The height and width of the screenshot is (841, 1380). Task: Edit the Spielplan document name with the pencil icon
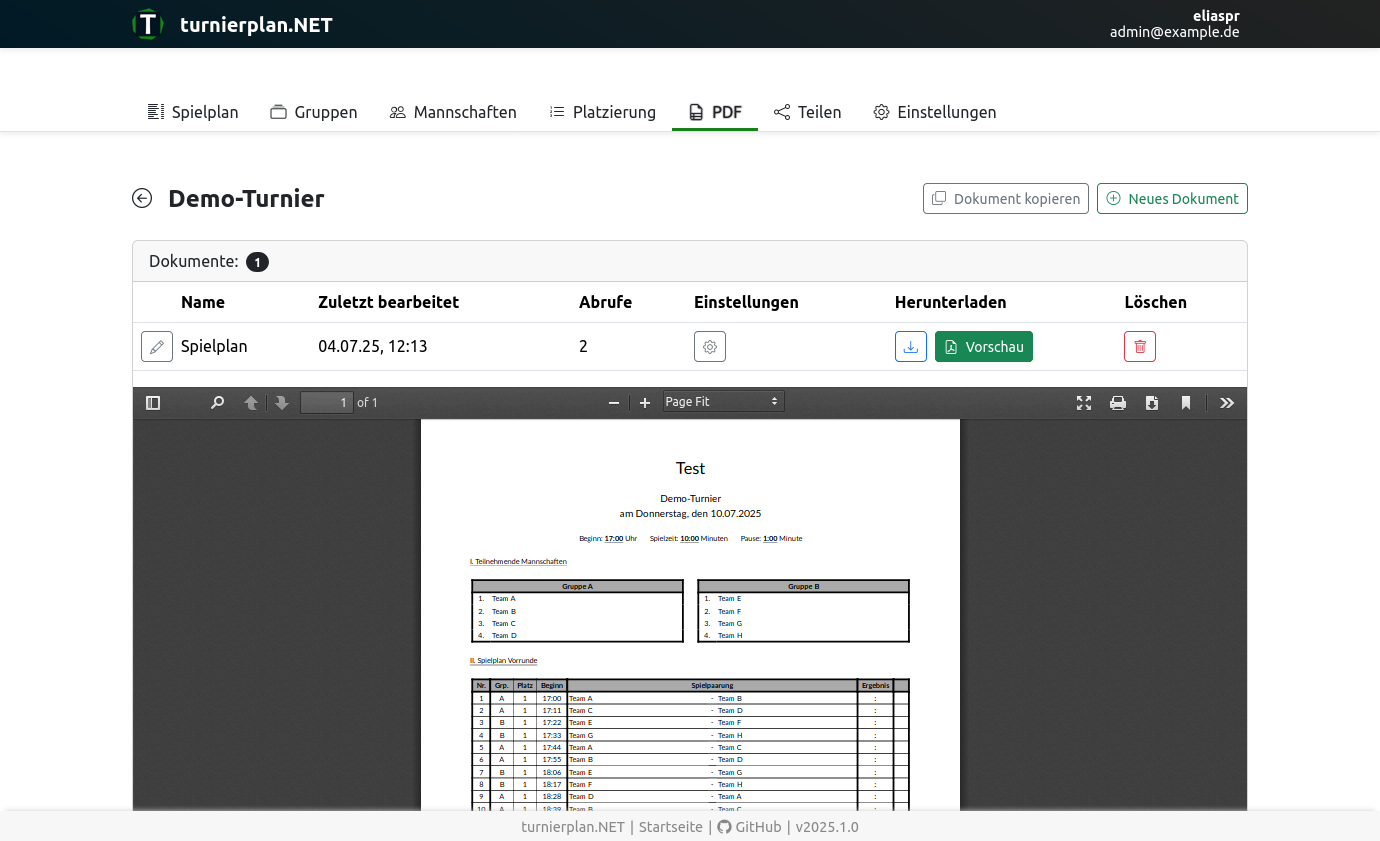pyautogui.click(x=157, y=347)
